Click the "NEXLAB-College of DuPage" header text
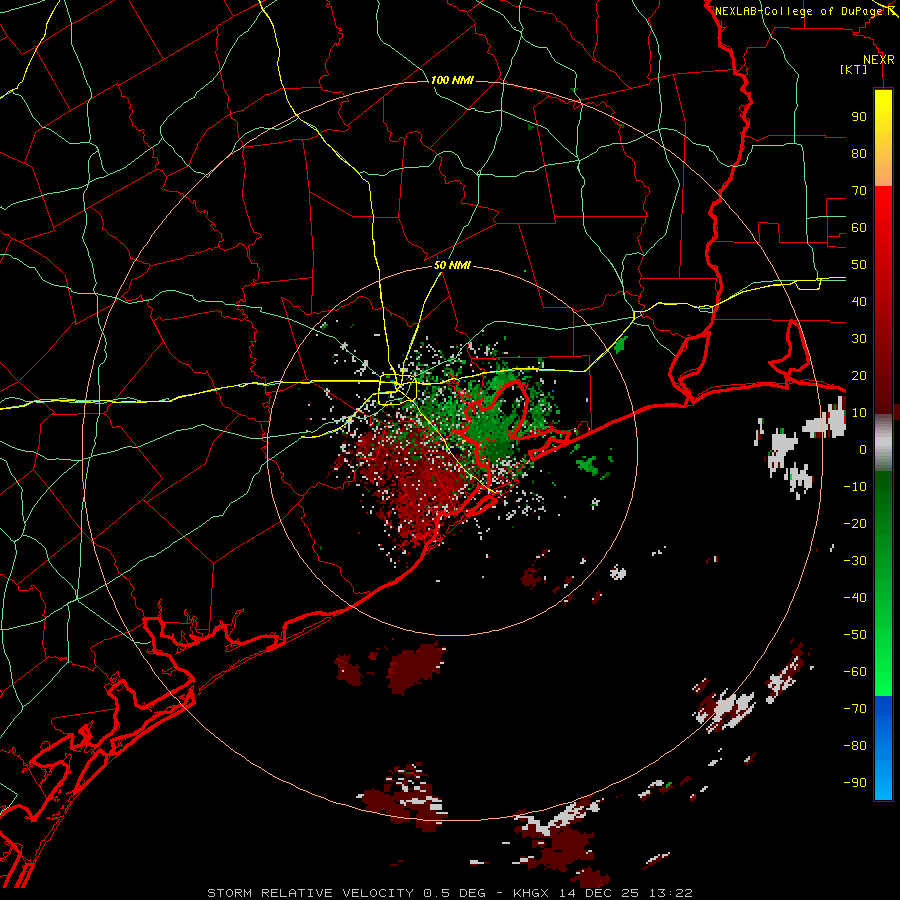This screenshot has height=900, width=900. (798, 11)
